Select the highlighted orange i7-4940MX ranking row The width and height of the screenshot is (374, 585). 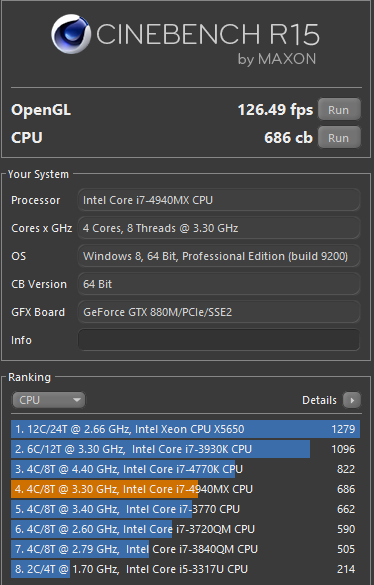186,489
